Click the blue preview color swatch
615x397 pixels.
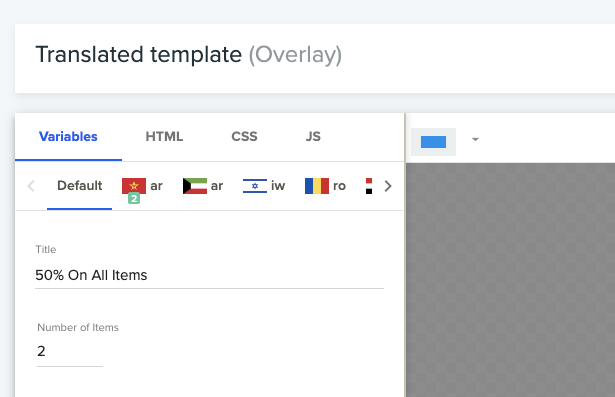coord(433,142)
